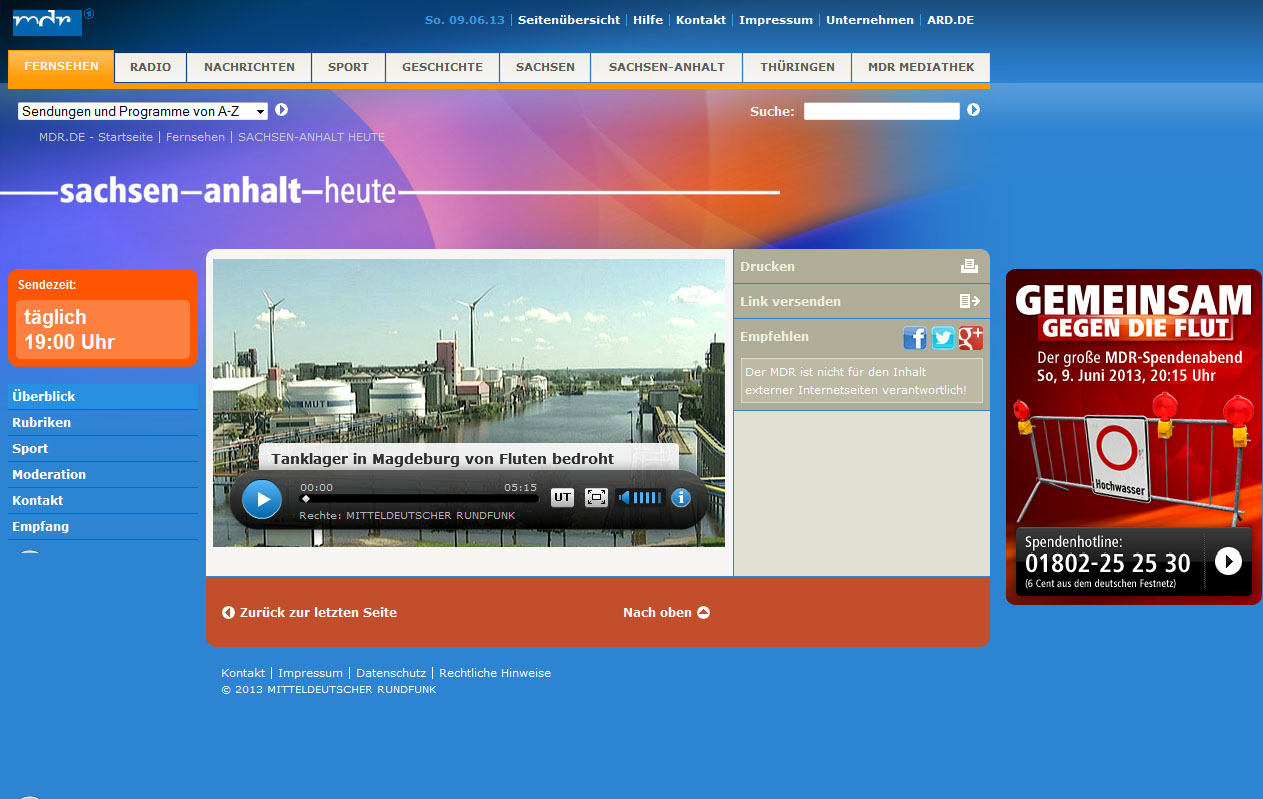
Task: Mute the video via speaker icon
Action: (624, 497)
